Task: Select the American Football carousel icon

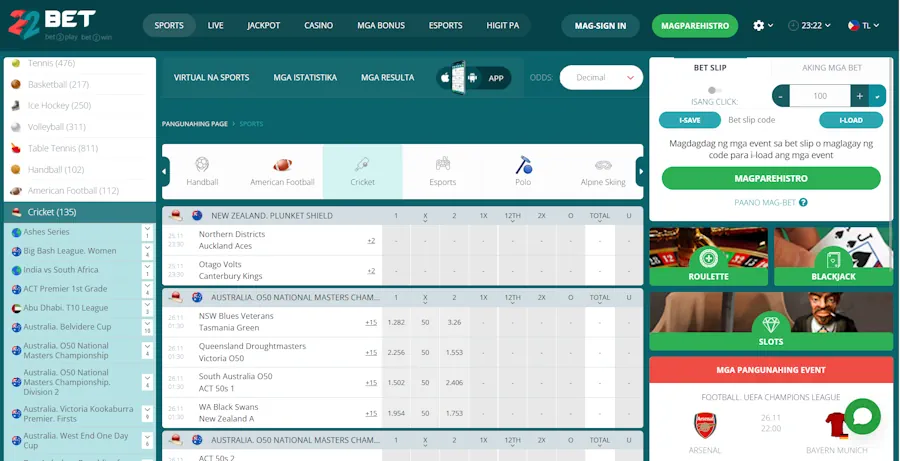Action: tap(282, 172)
